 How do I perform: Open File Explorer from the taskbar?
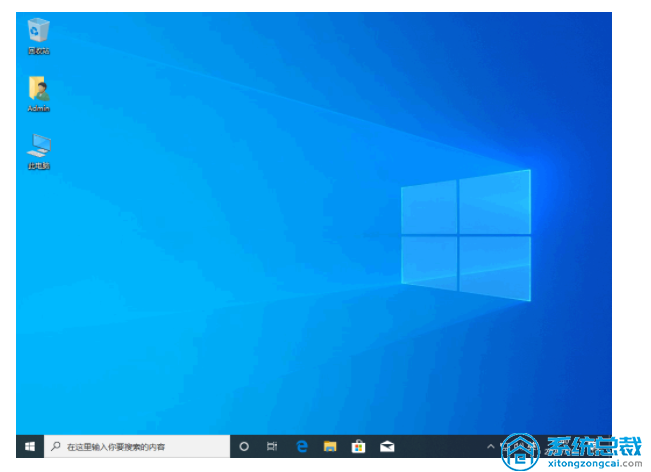tap(330, 446)
